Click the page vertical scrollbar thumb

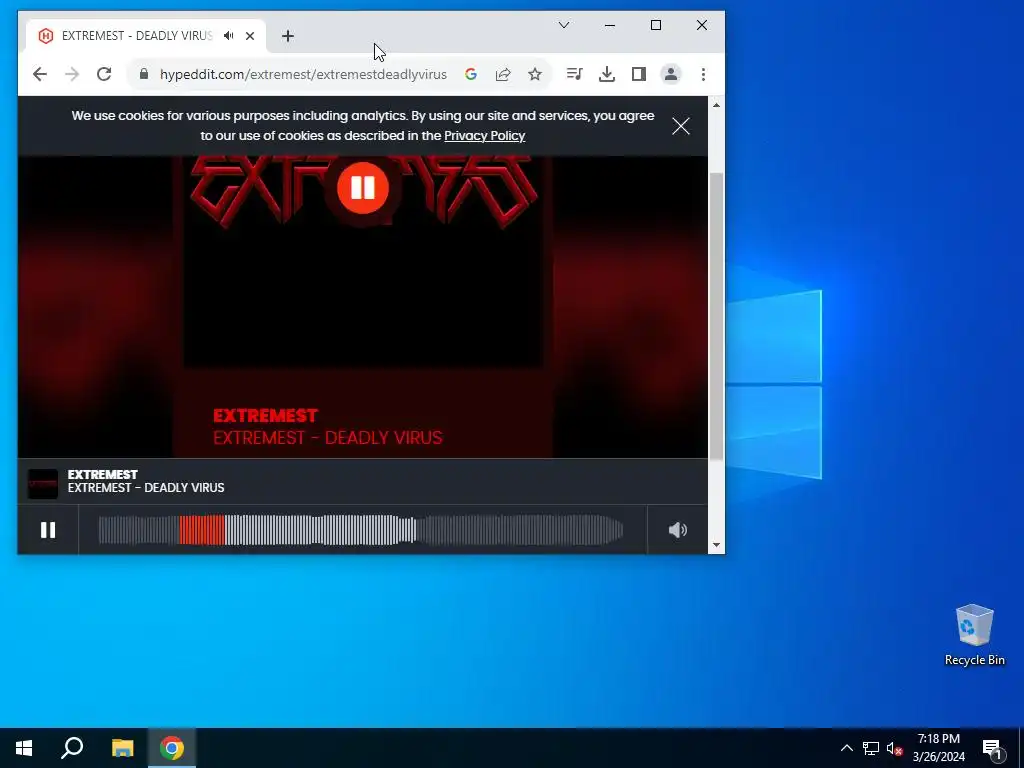pos(716,317)
